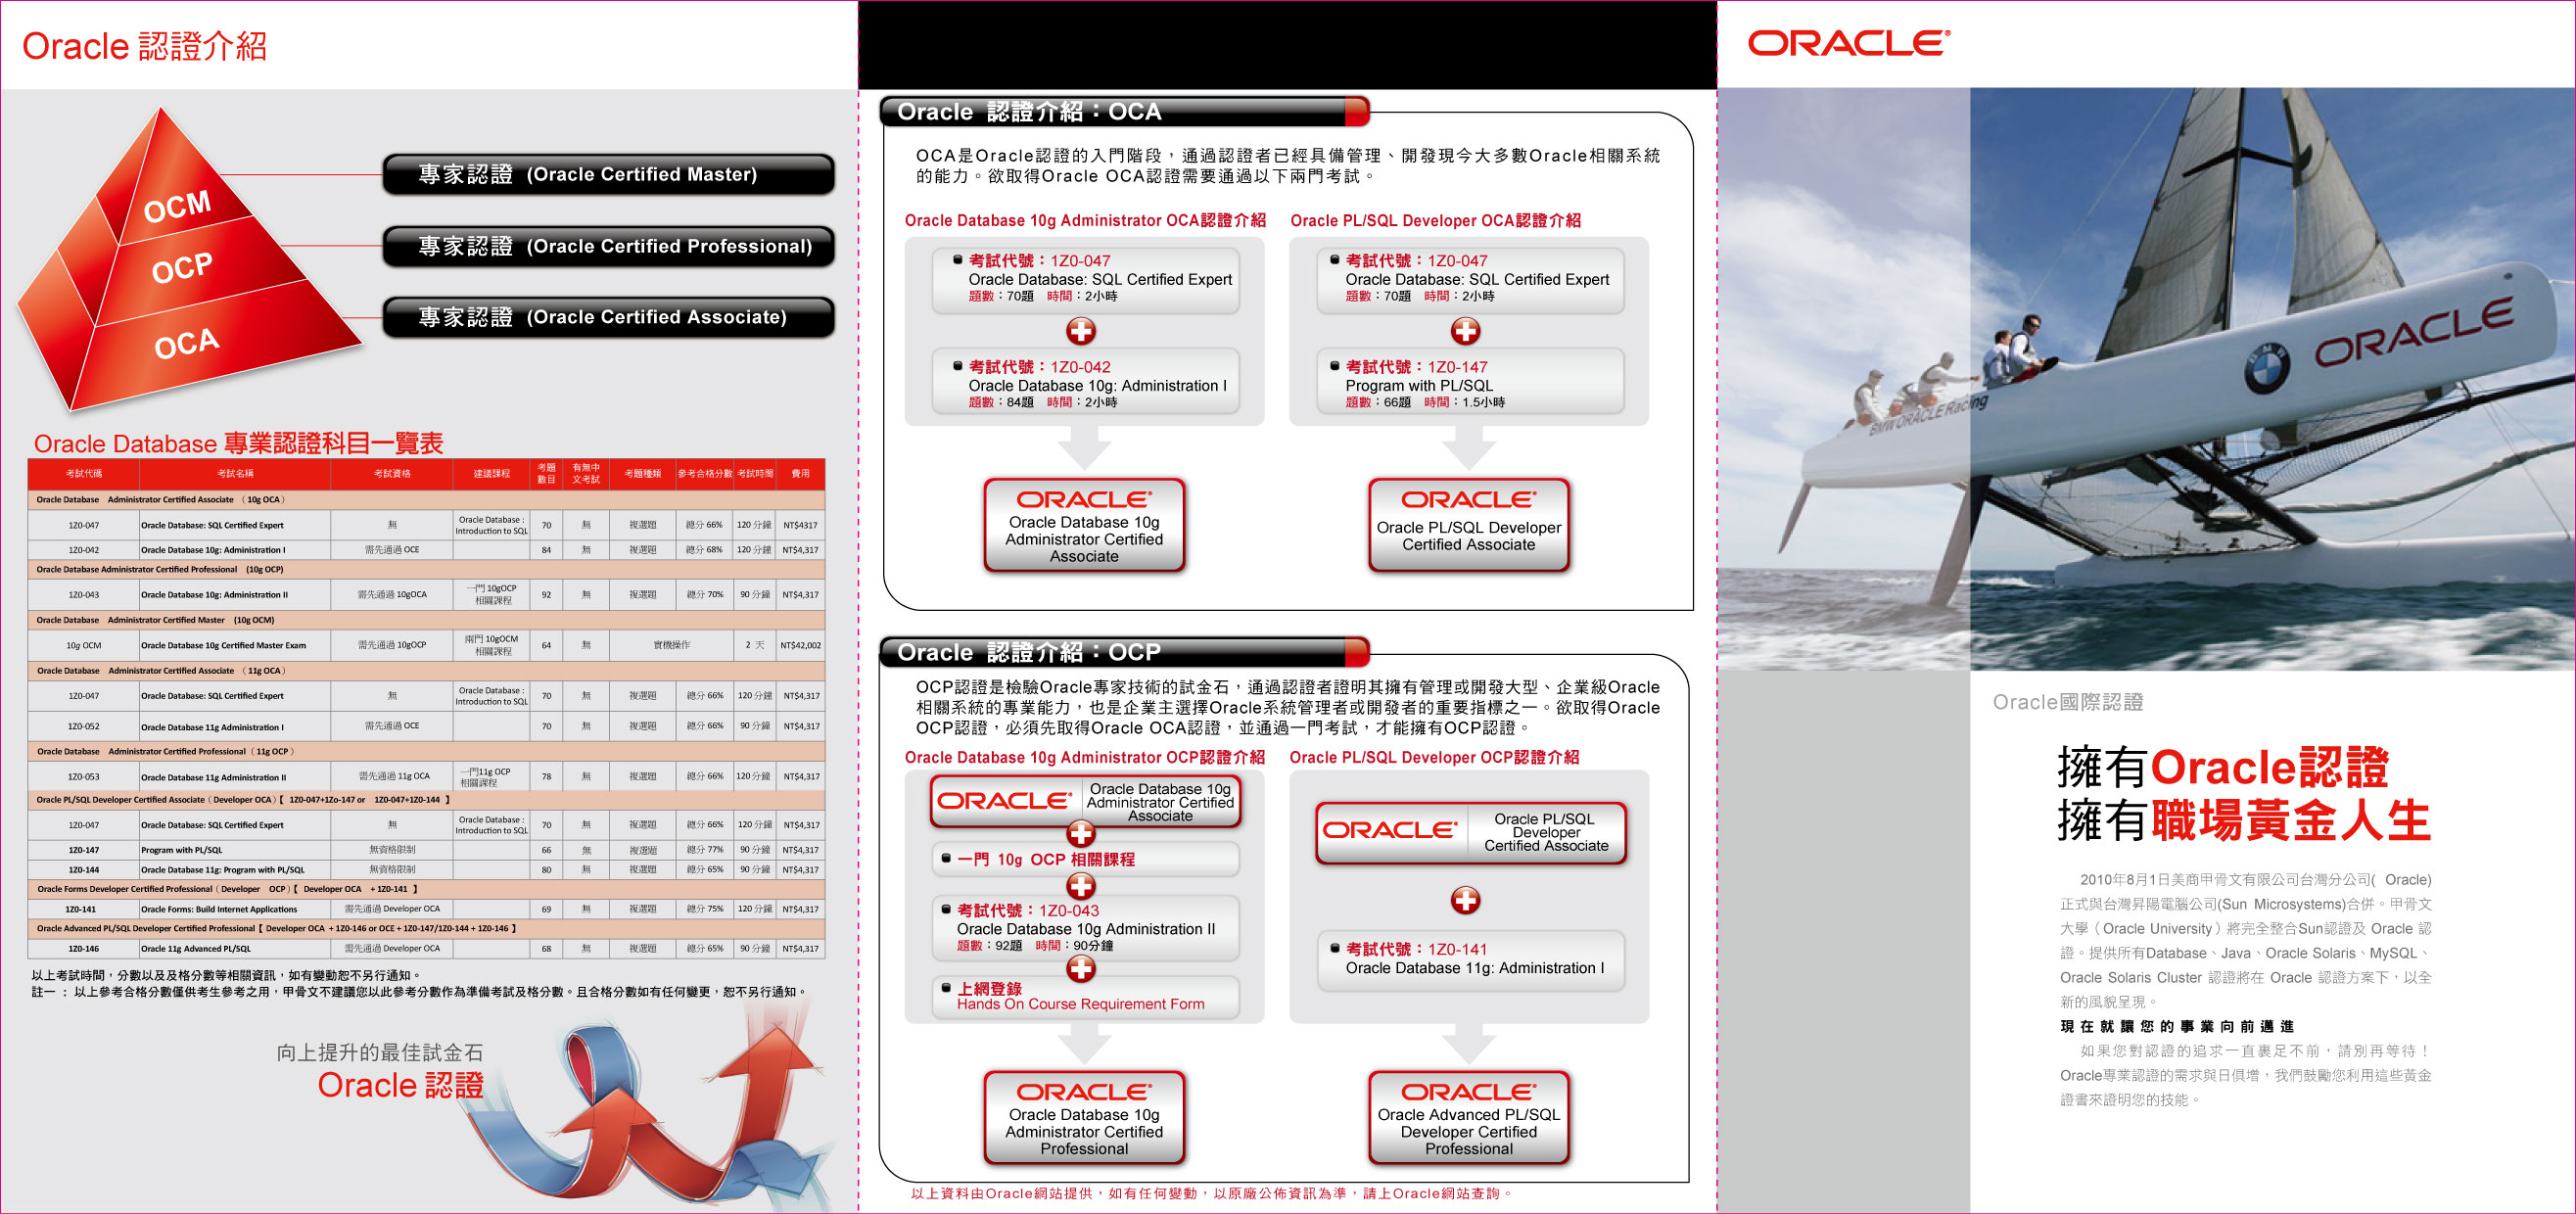Click the red ORACLE logo at top right
This screenshot has height=1214, width=2576.
(x=1848, y=43)
